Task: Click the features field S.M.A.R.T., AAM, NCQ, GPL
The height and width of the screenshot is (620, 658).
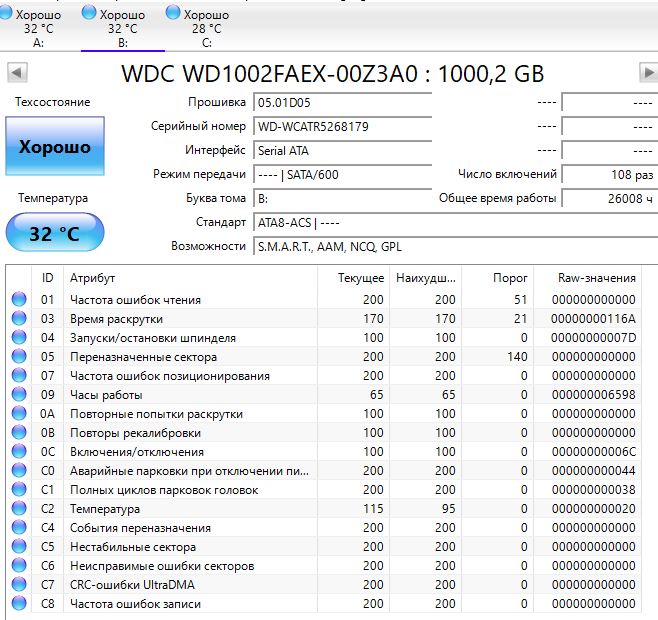Action: pos(456,246)
